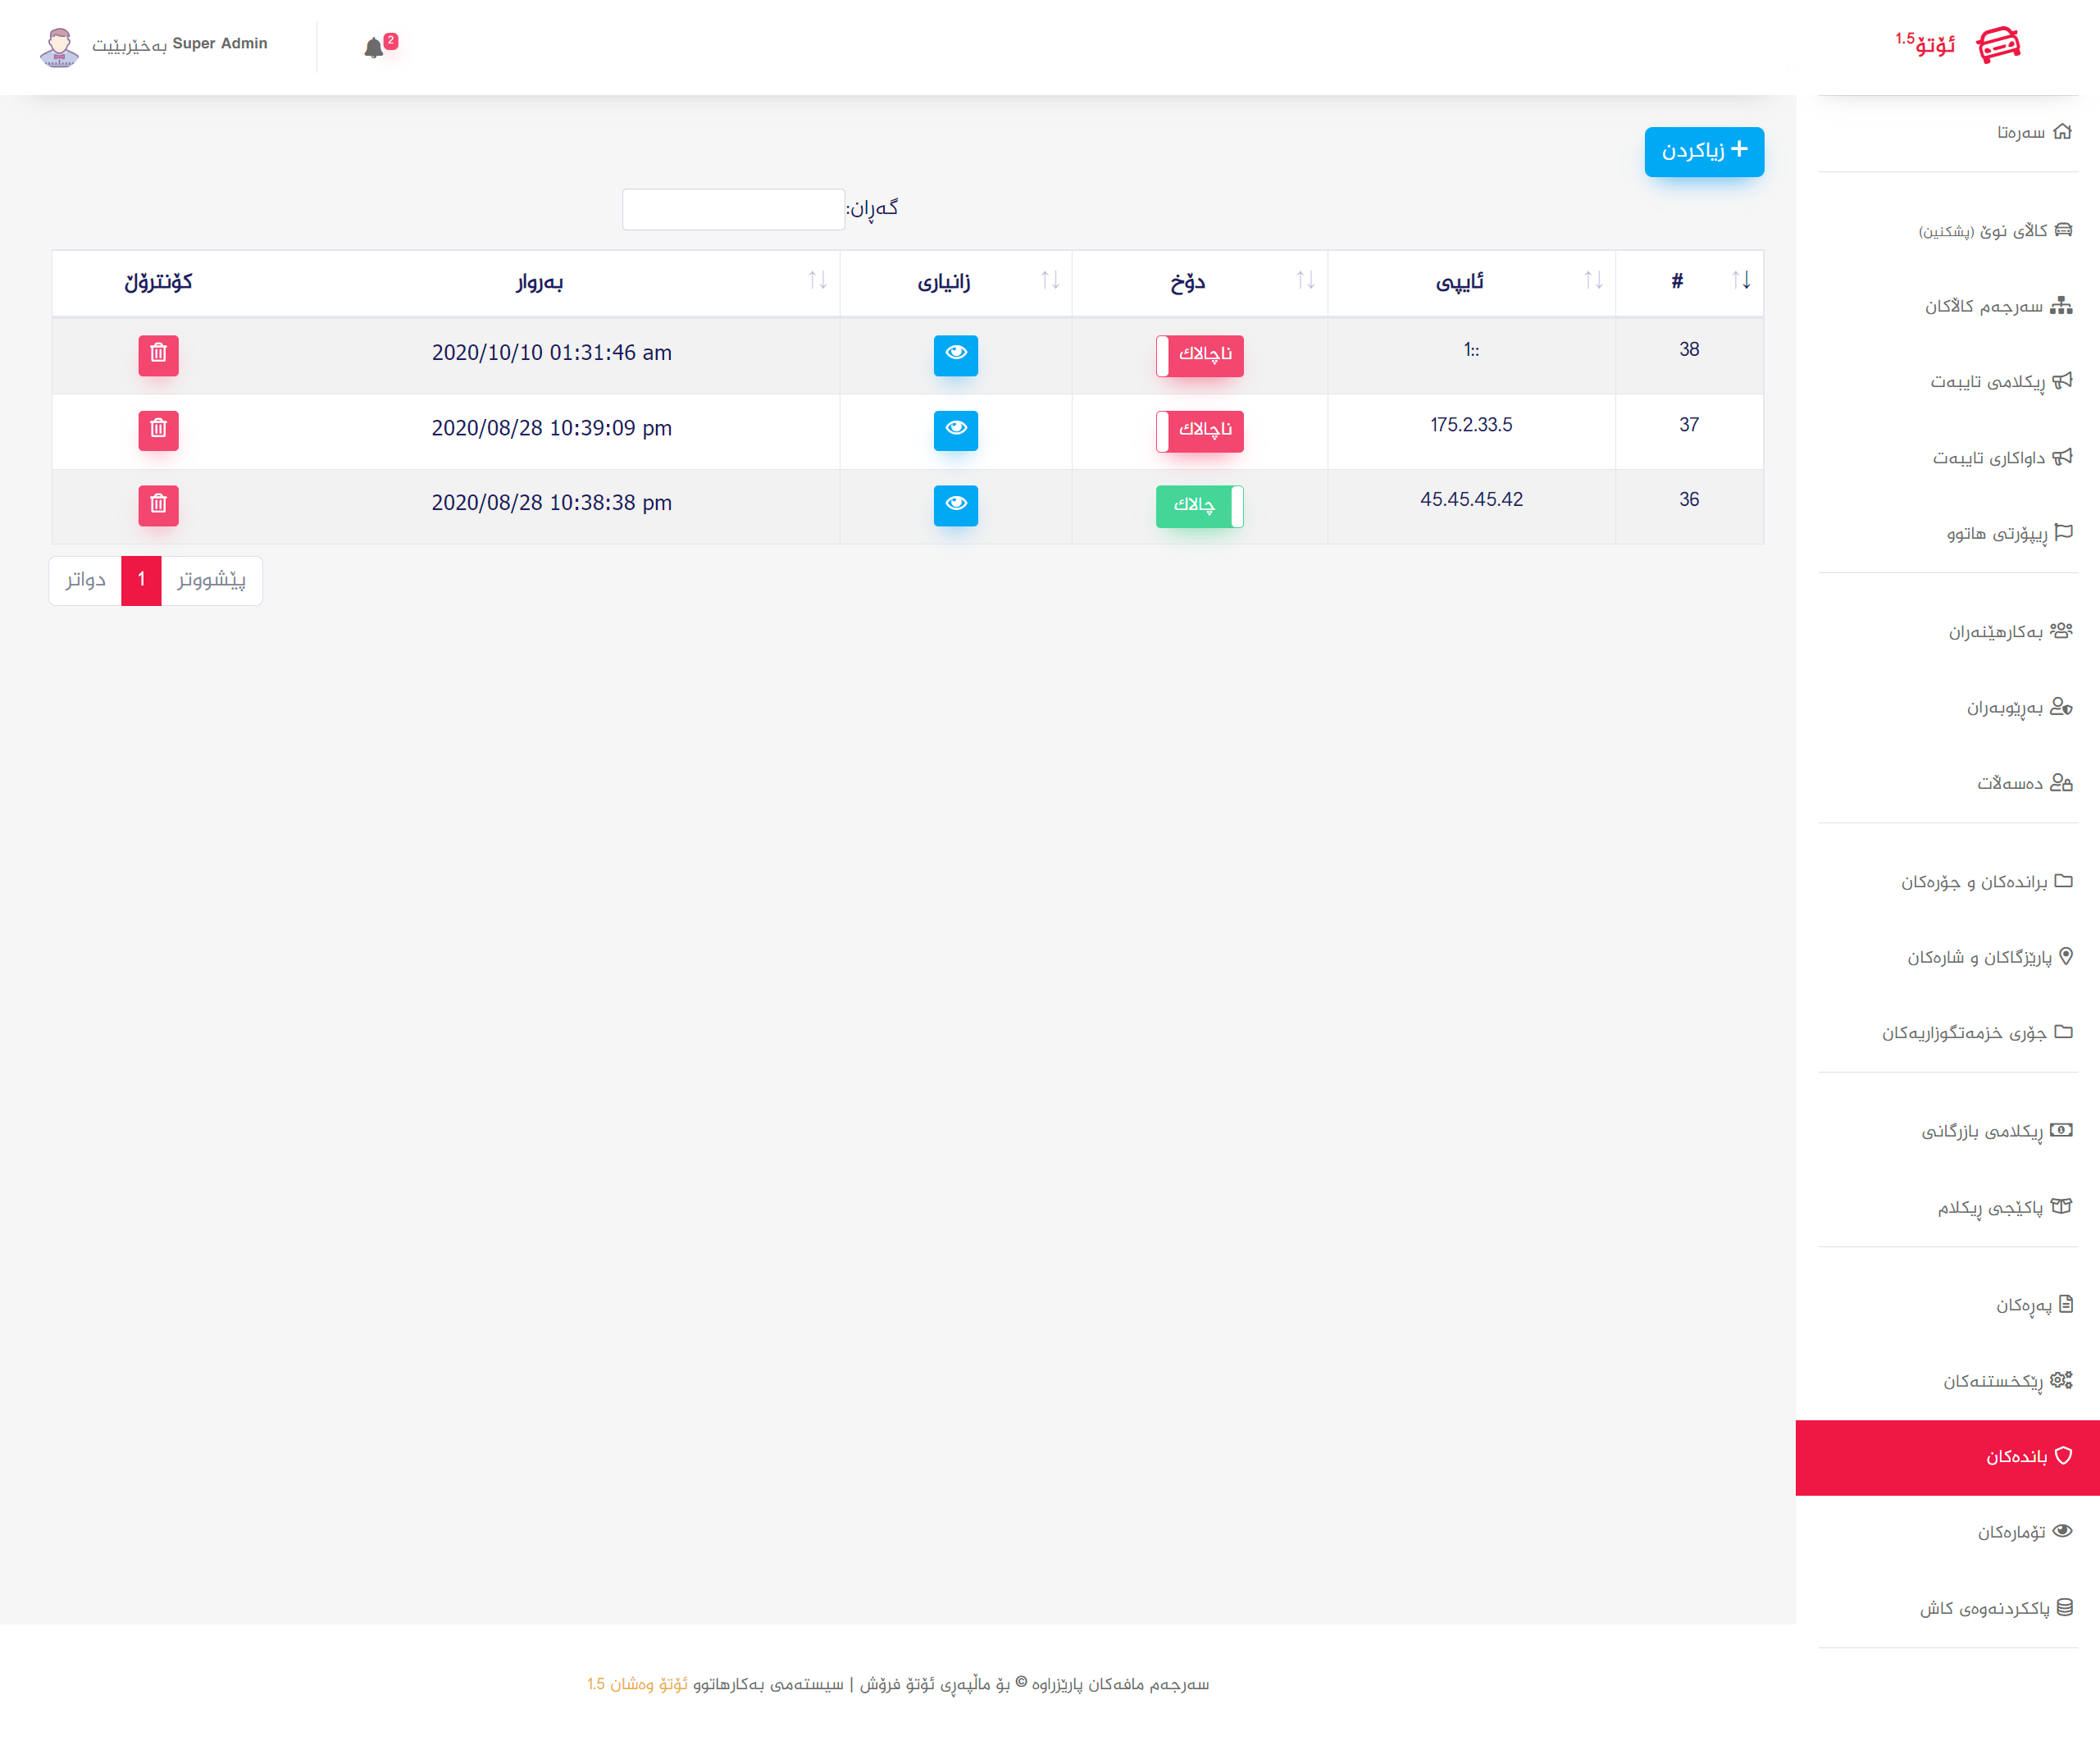Screen dimensions: 2100x1745
Task: Sort table by the # column arrows
Action: click(1741, 281)
